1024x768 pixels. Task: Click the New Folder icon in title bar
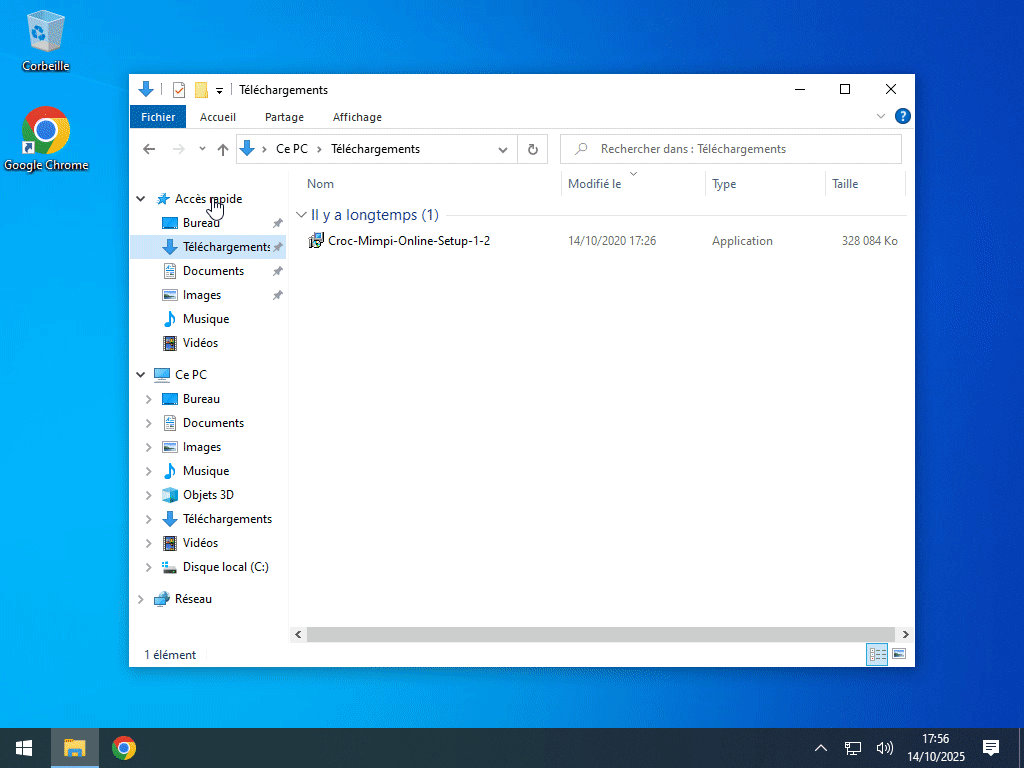(x=201, y=90)
